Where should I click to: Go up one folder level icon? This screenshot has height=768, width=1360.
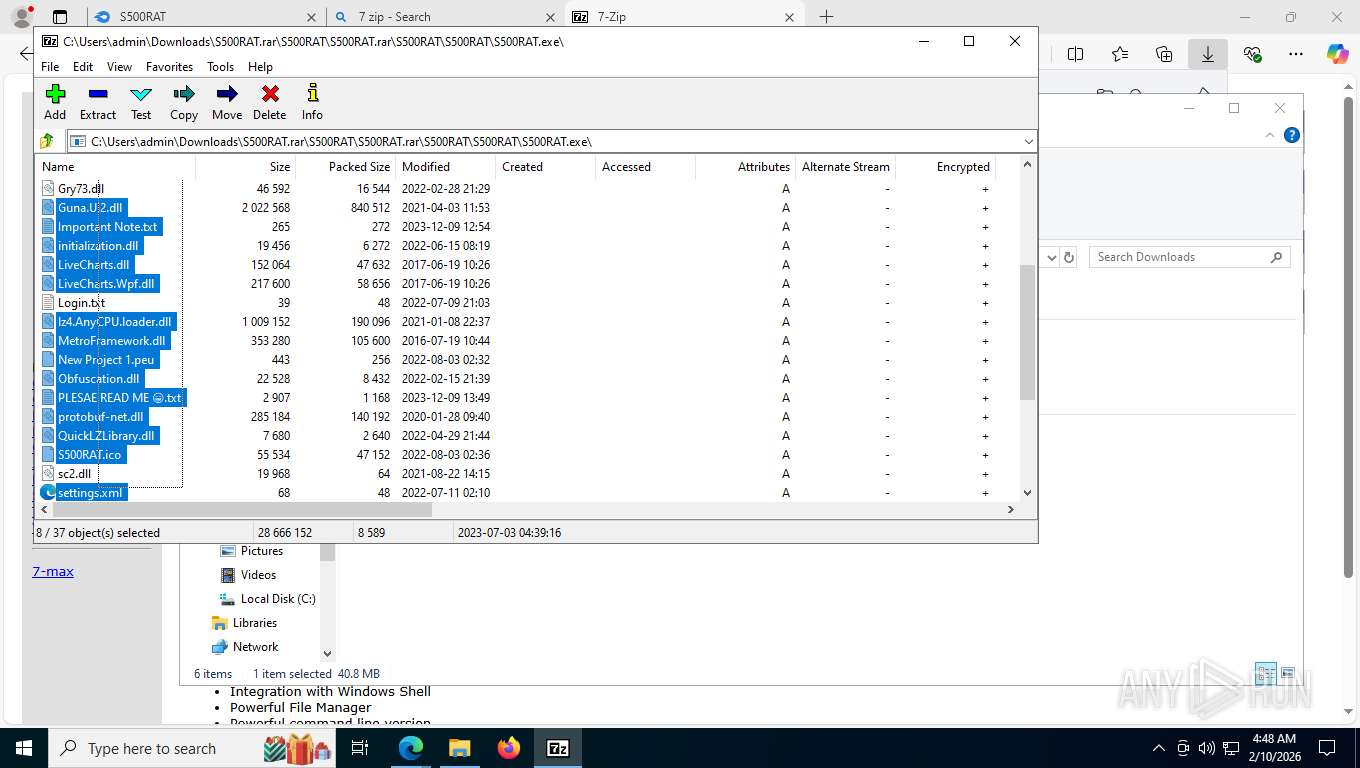pos(47,141)
